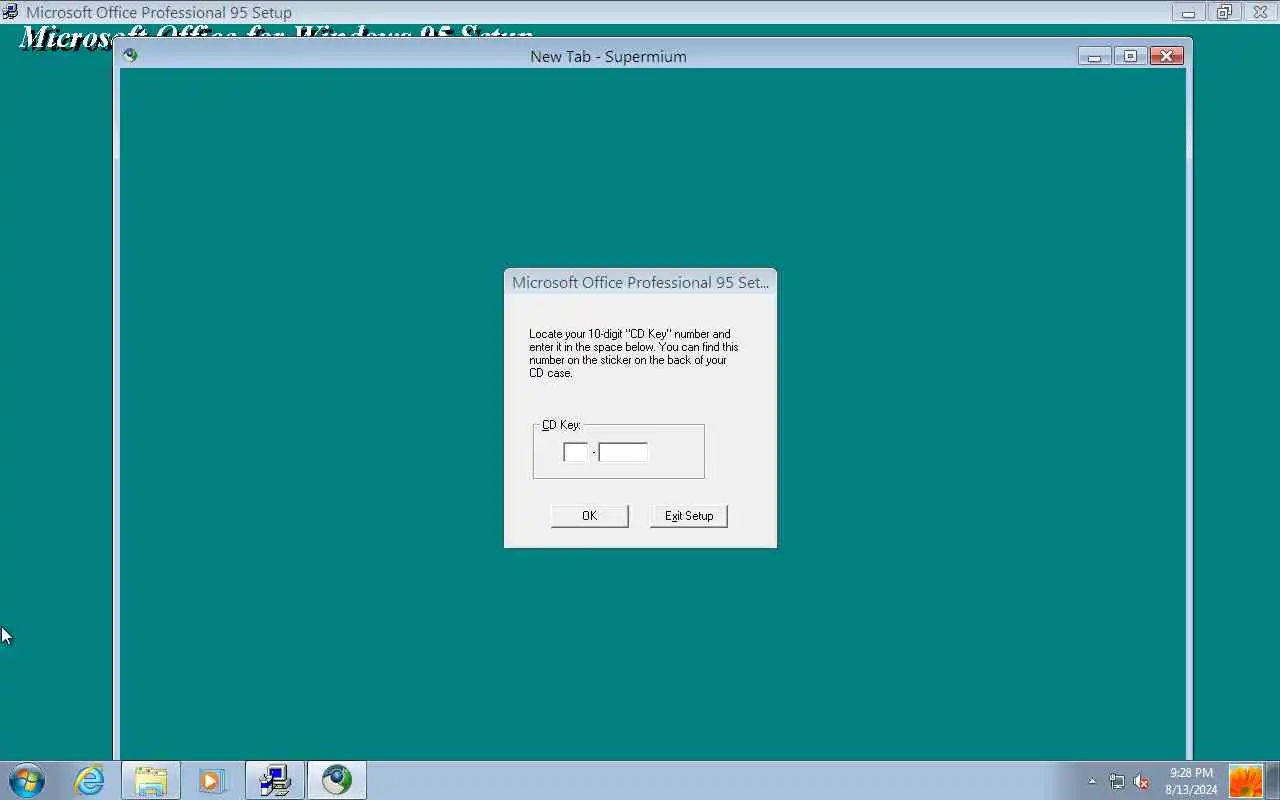Screen dimensions: 1280x800
Task: Restore down the Office 95 Setup window
Action: (1223, 13)
